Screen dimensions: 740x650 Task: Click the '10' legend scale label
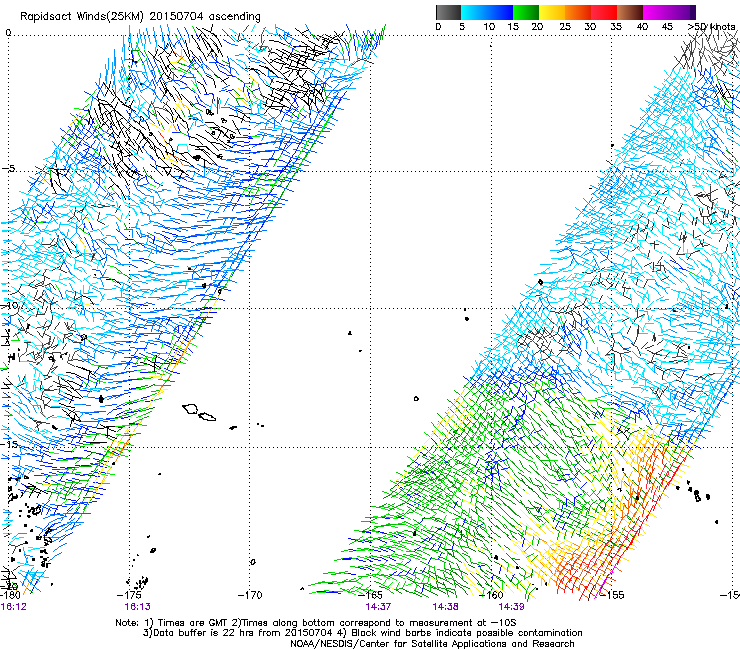point(489,27)
